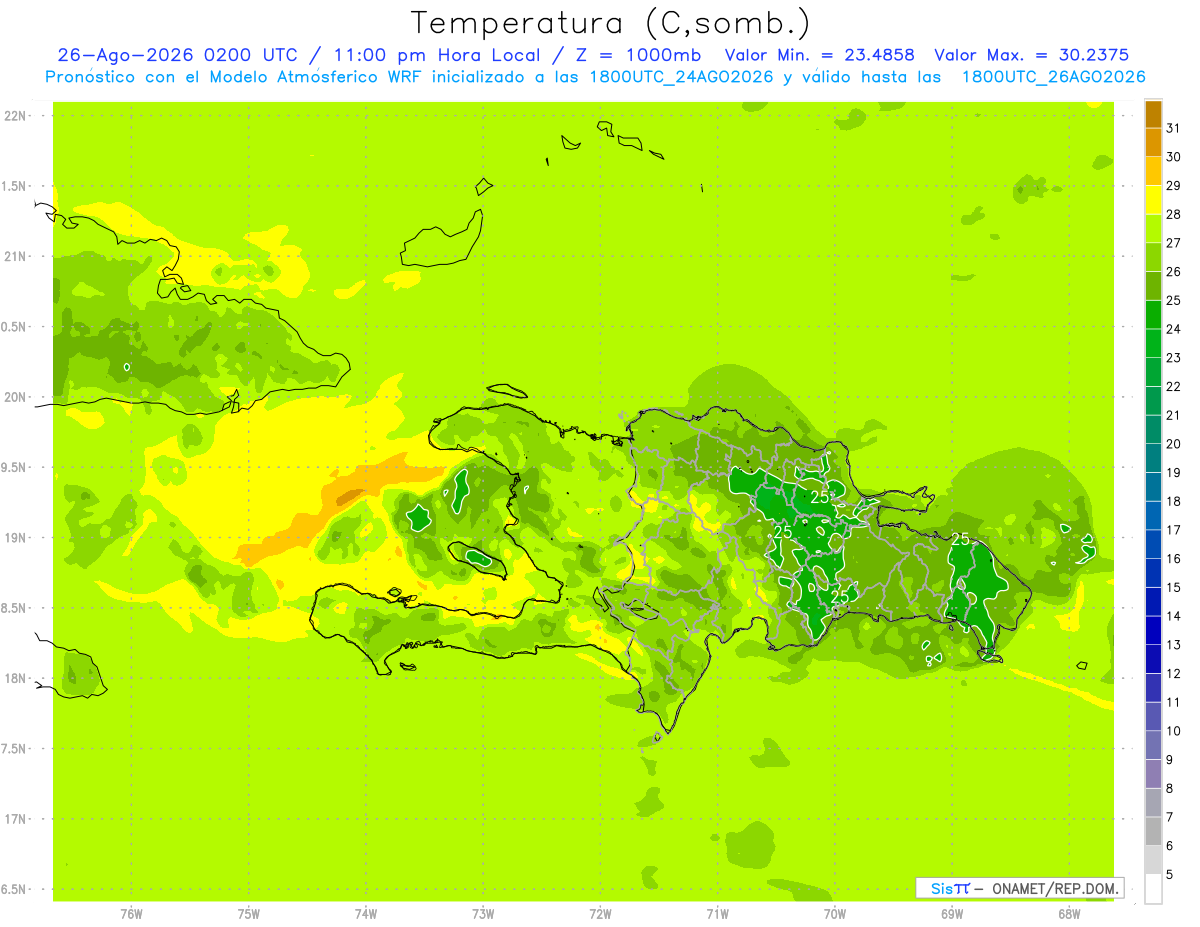1200x927 pixels.
Task: Click the title 'Temperatura (C,somb.)'
Action: 610,22
